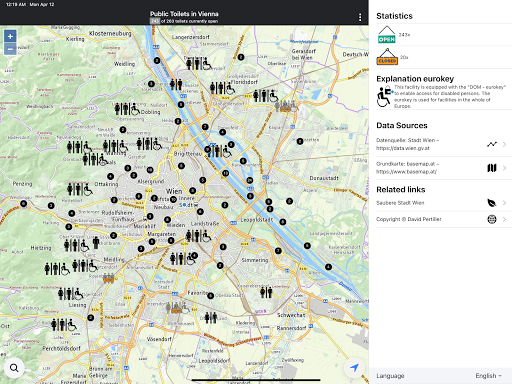Expand the basemap.at Grundkarte chevron
This screenshot has width=512, height=384.
tap(504, 168)
